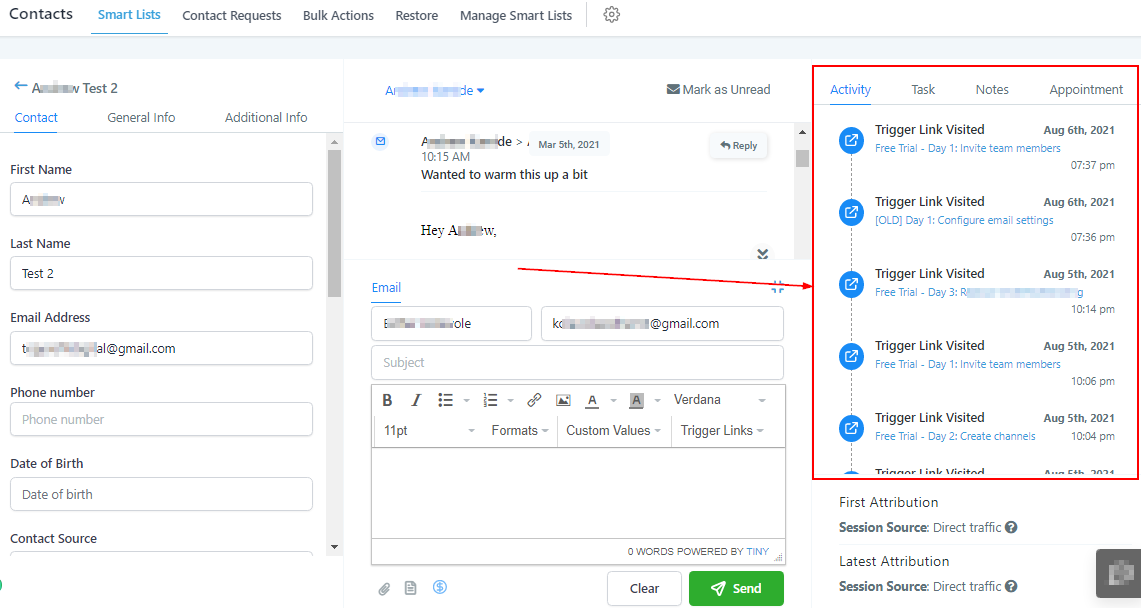Click the email template document icon
Image resolution: width=1141 pixels, height=608 pixels.
coord(410,588)
